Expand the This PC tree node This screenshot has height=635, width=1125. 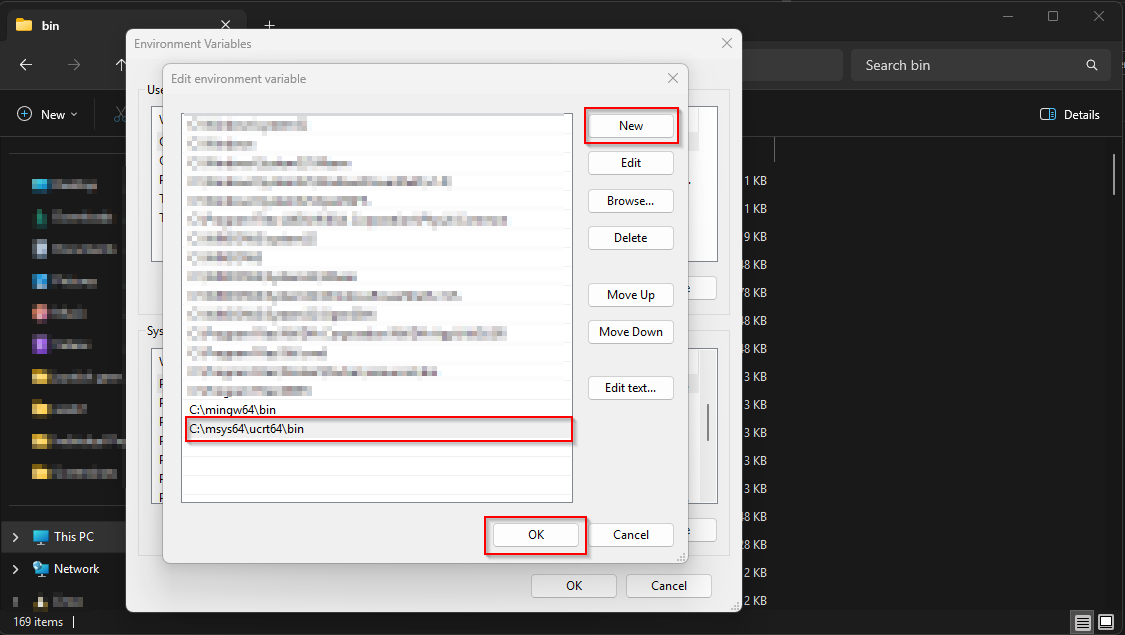point(15,537)
